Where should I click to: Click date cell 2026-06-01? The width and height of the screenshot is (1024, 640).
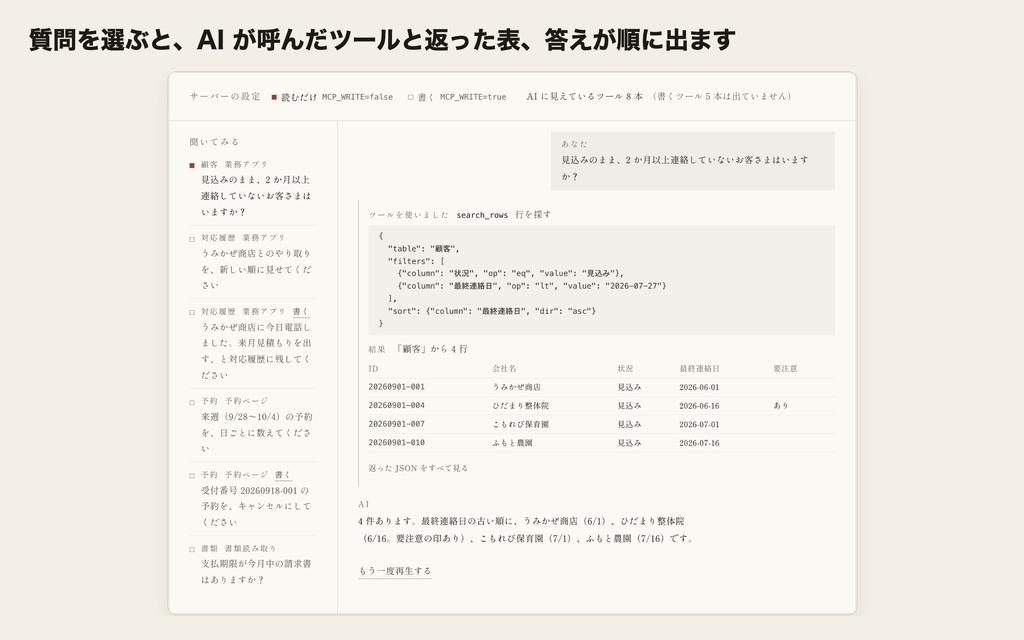click(x=699, y=387)
